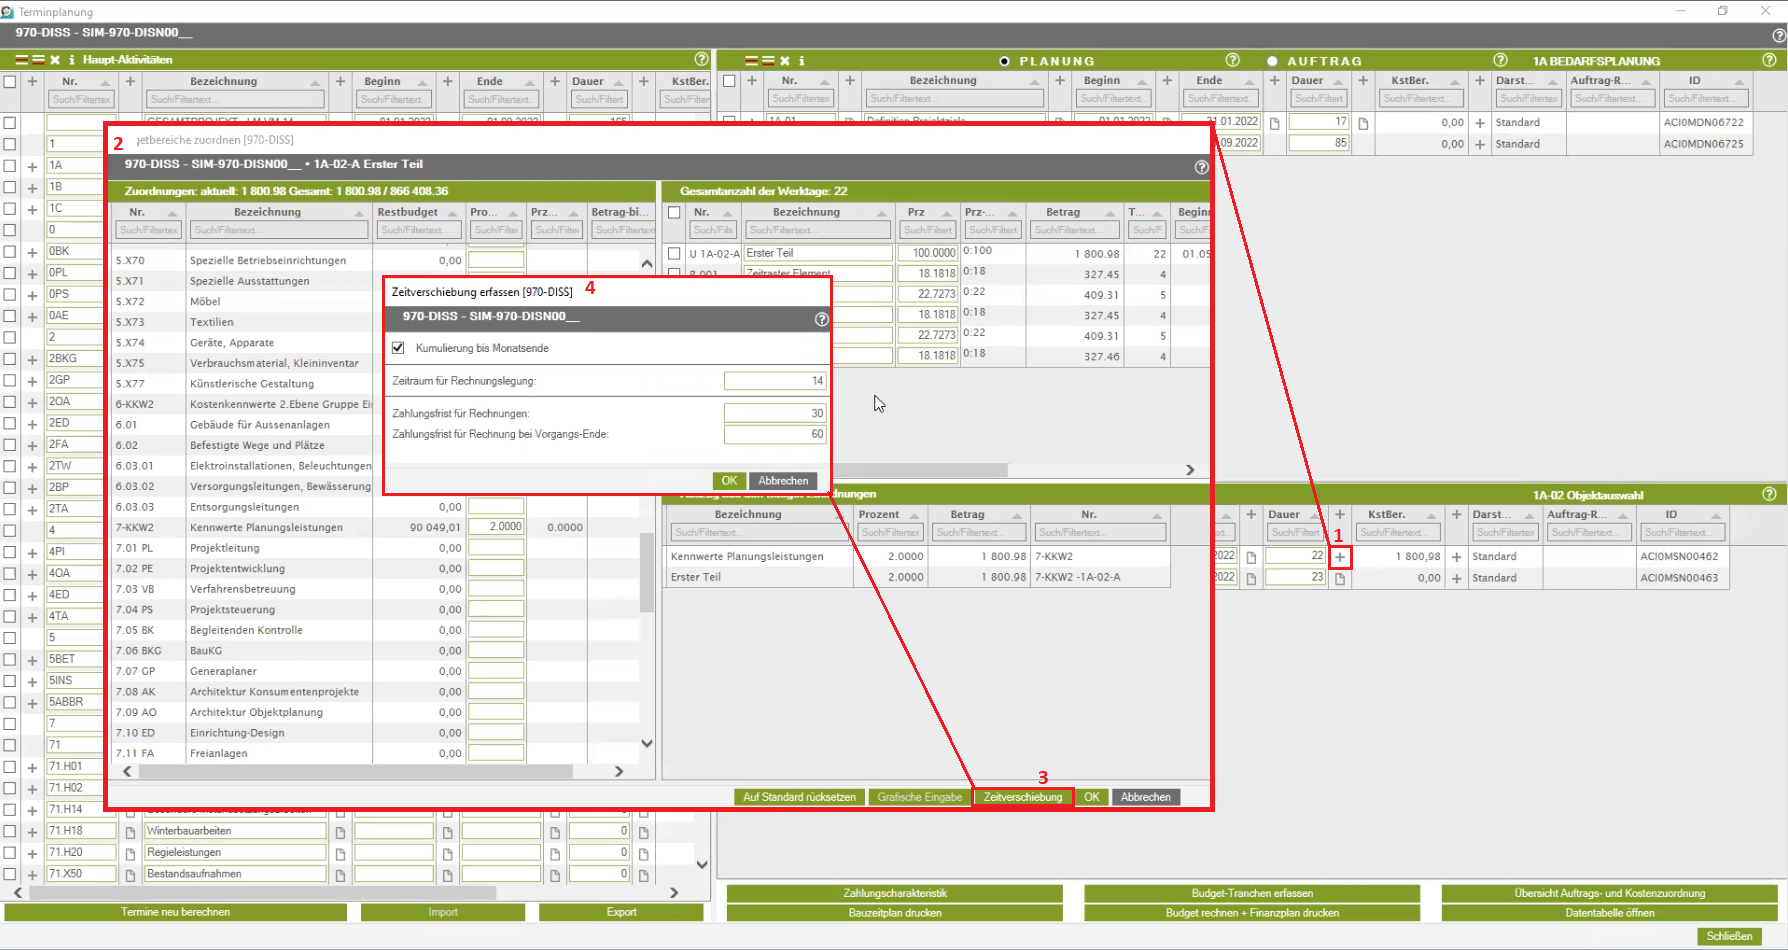Select the AUFTRAG radio button
This screenshot has width=1788, height=950.
pyautogui.click(x=1272, y=61)
